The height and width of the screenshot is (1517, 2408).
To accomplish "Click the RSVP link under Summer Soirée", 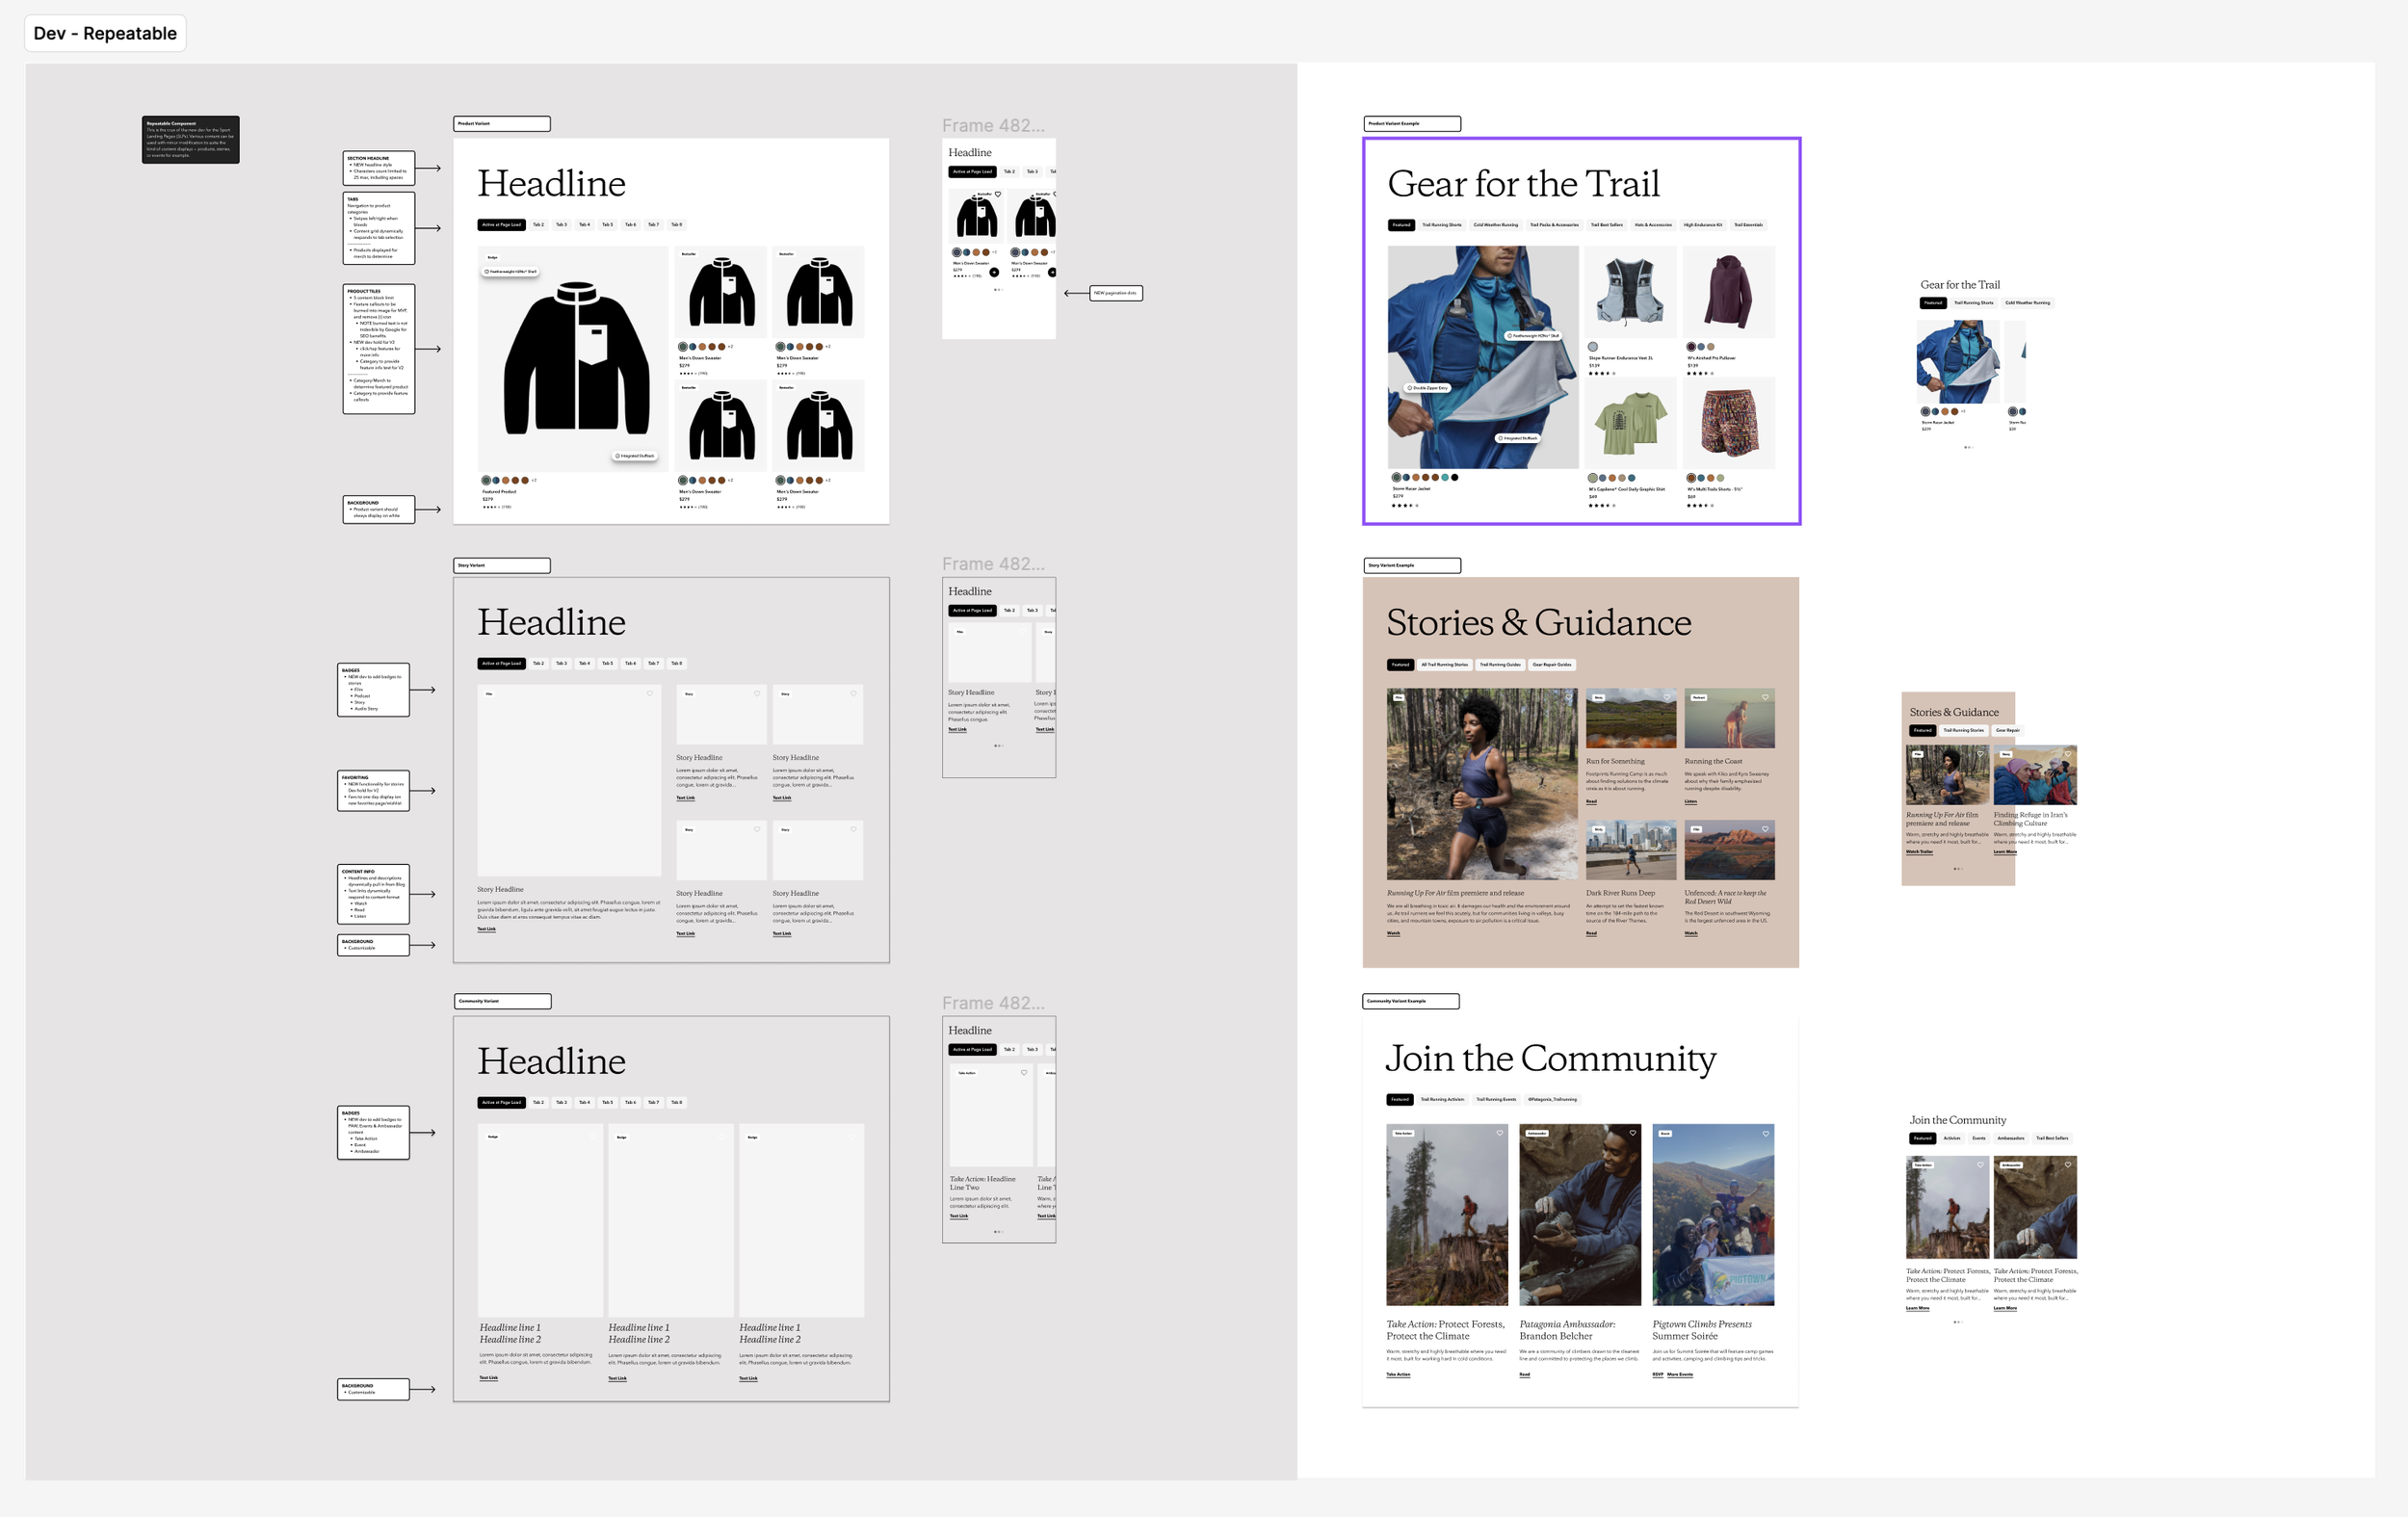I will pyautogui.click(x=1657, y=1374).
